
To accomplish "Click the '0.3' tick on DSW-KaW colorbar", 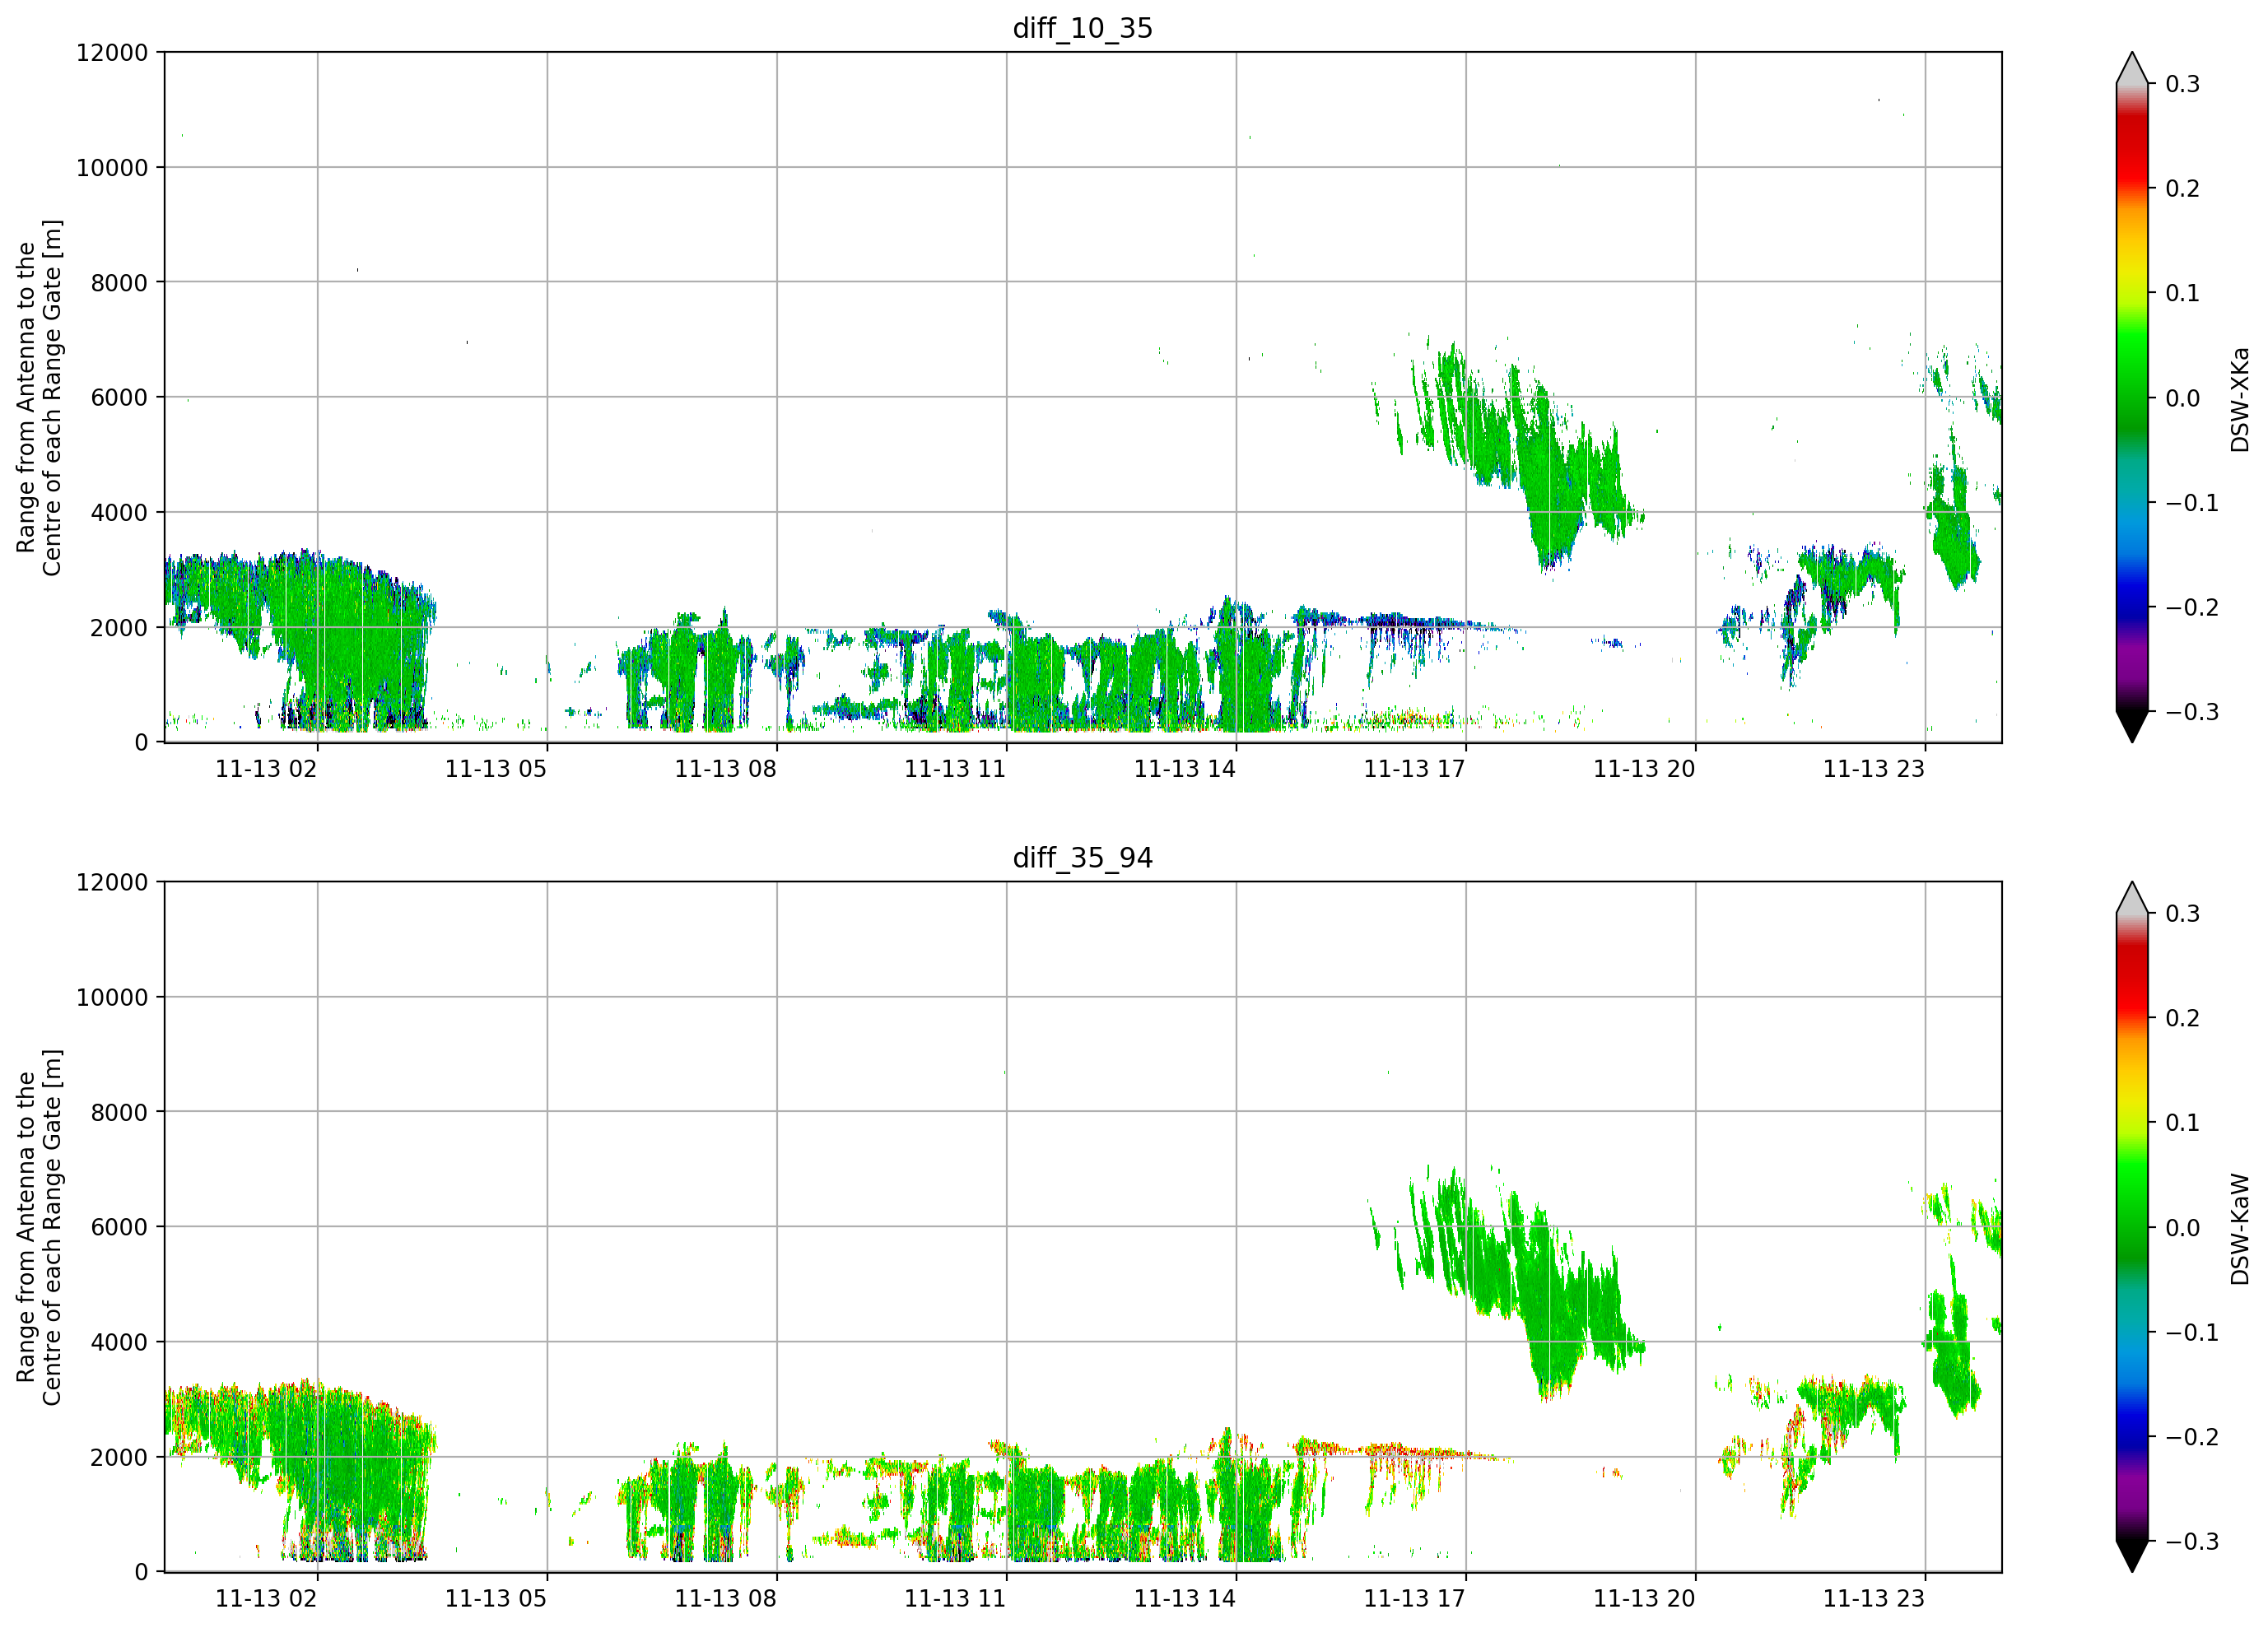I will [x=2182, y=914].
